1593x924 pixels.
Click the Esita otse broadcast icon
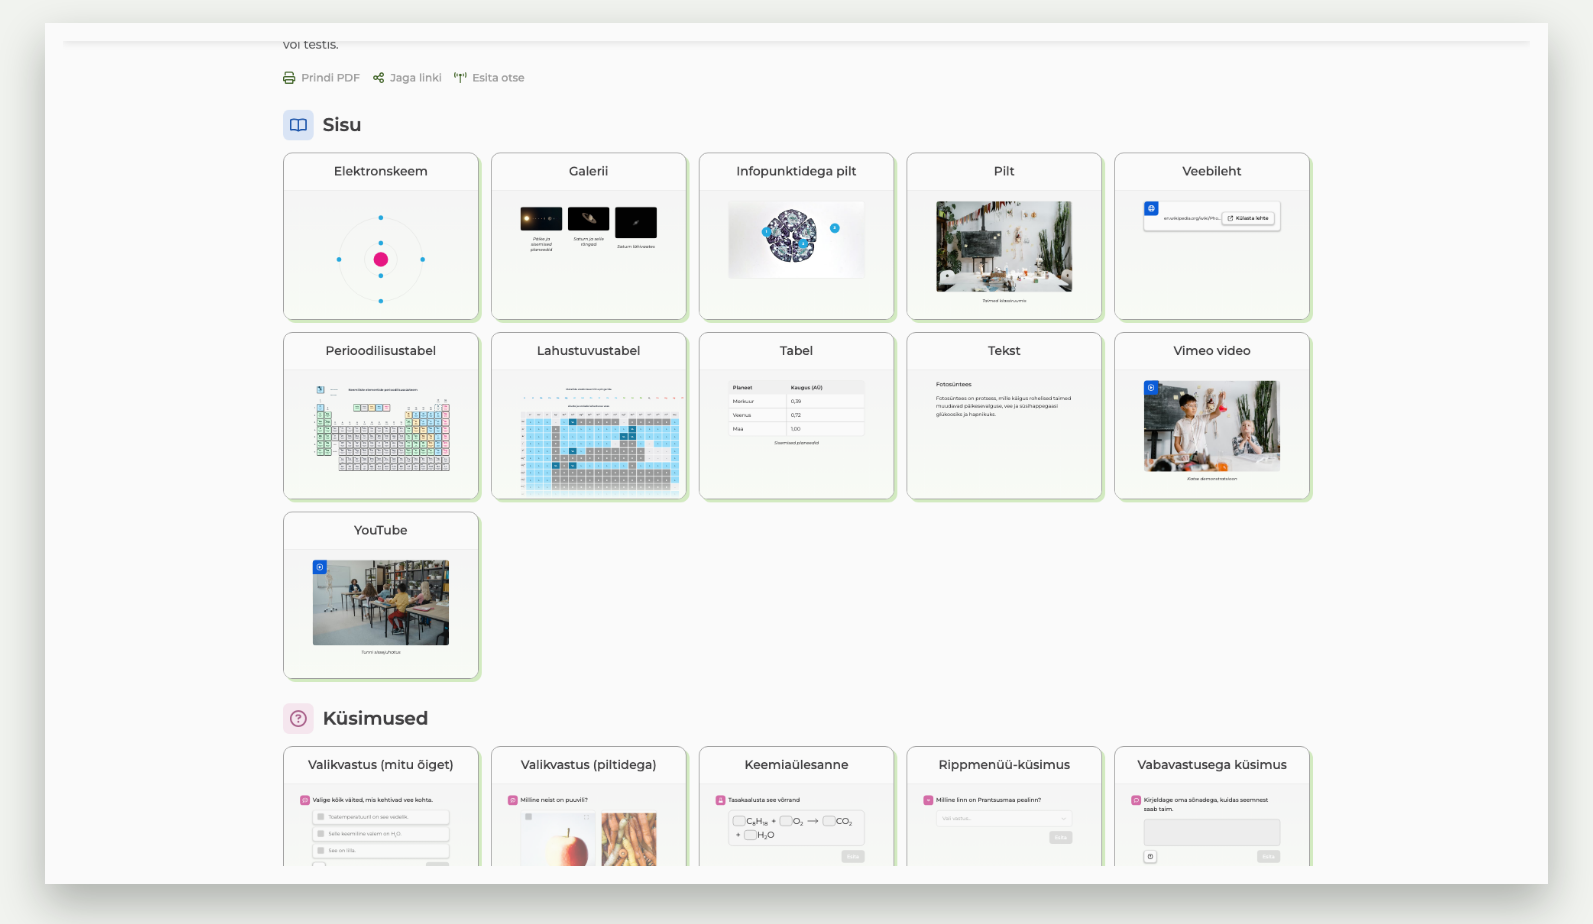coord(460,78)
